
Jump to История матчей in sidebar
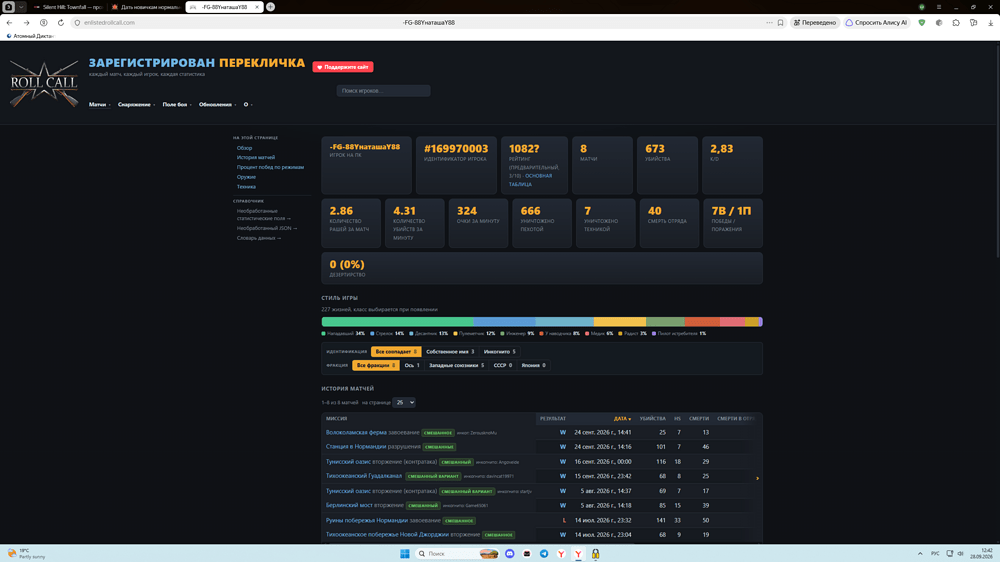click(256, 158)
